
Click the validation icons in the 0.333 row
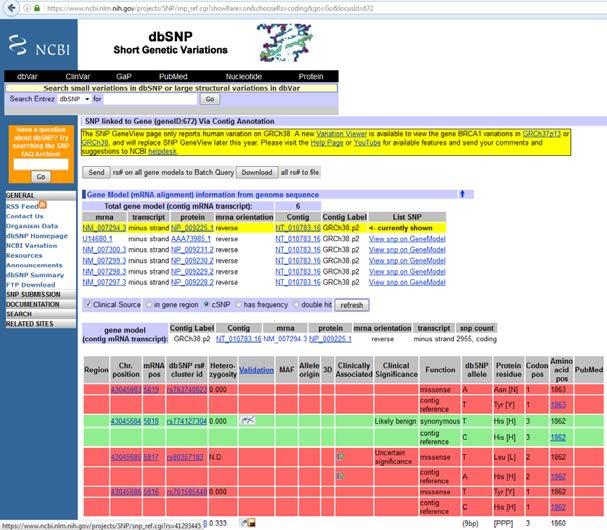tap(248, 523)
